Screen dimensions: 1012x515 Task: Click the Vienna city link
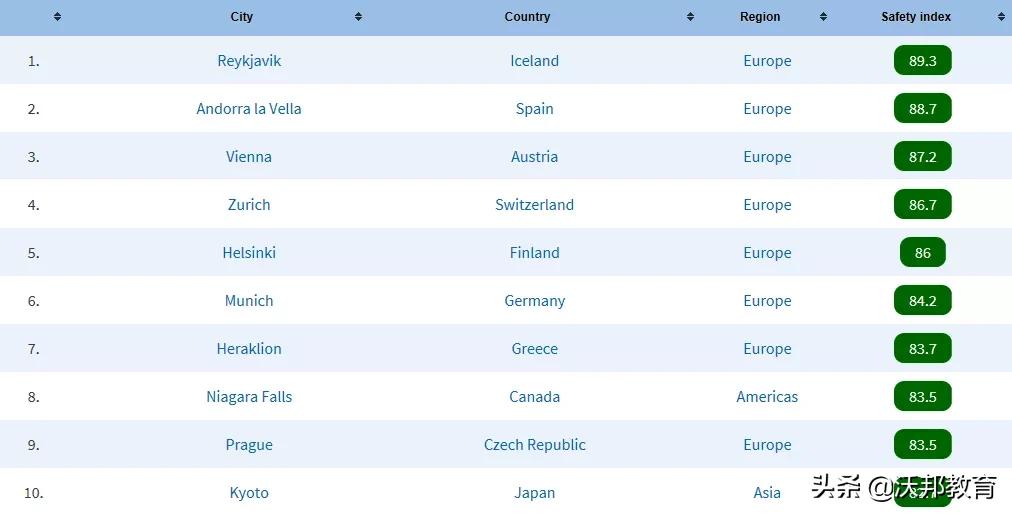[x=249, y=157]
